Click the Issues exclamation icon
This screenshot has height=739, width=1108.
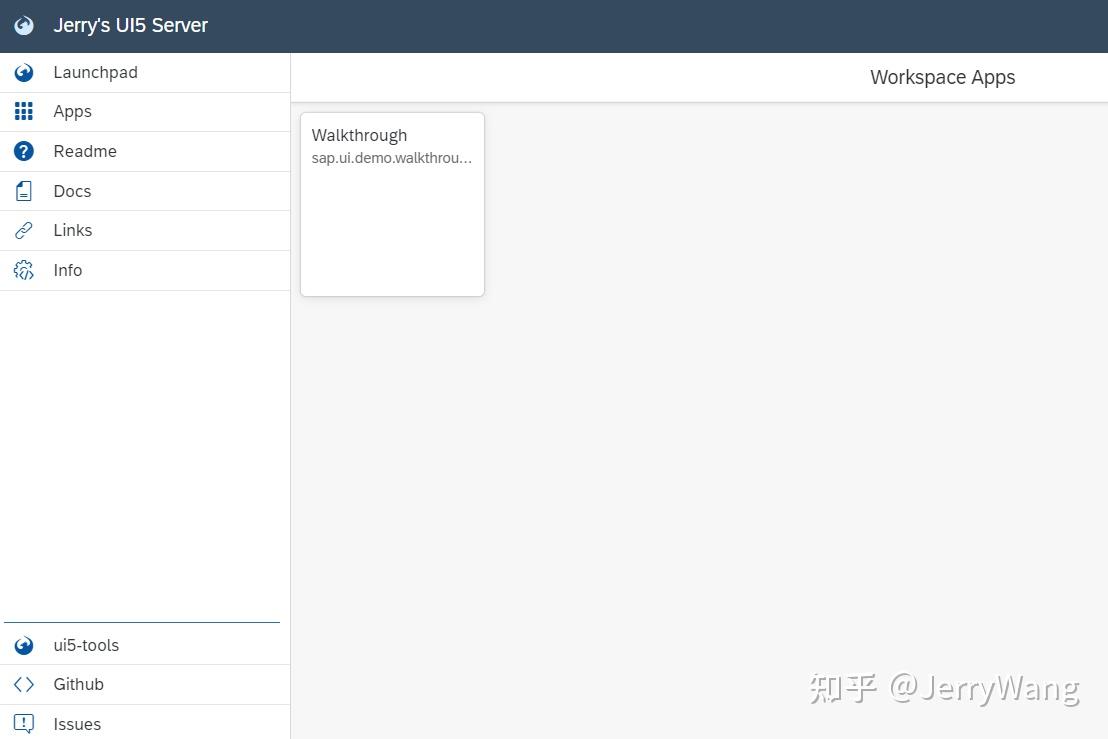(x=23, y=724)
